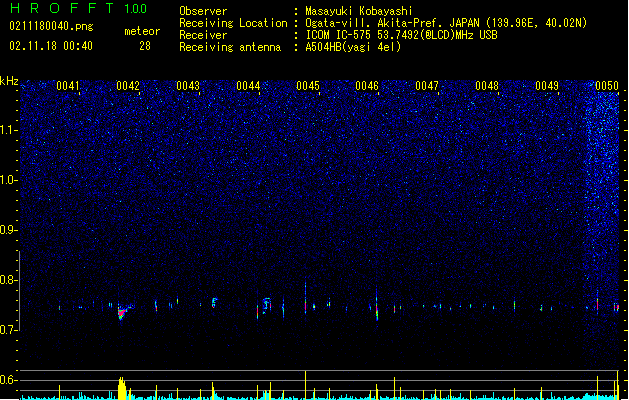Viewport: 629px width, 400px height.
Task: Click the 0045 time marker
Action: (x=308, y=86)
